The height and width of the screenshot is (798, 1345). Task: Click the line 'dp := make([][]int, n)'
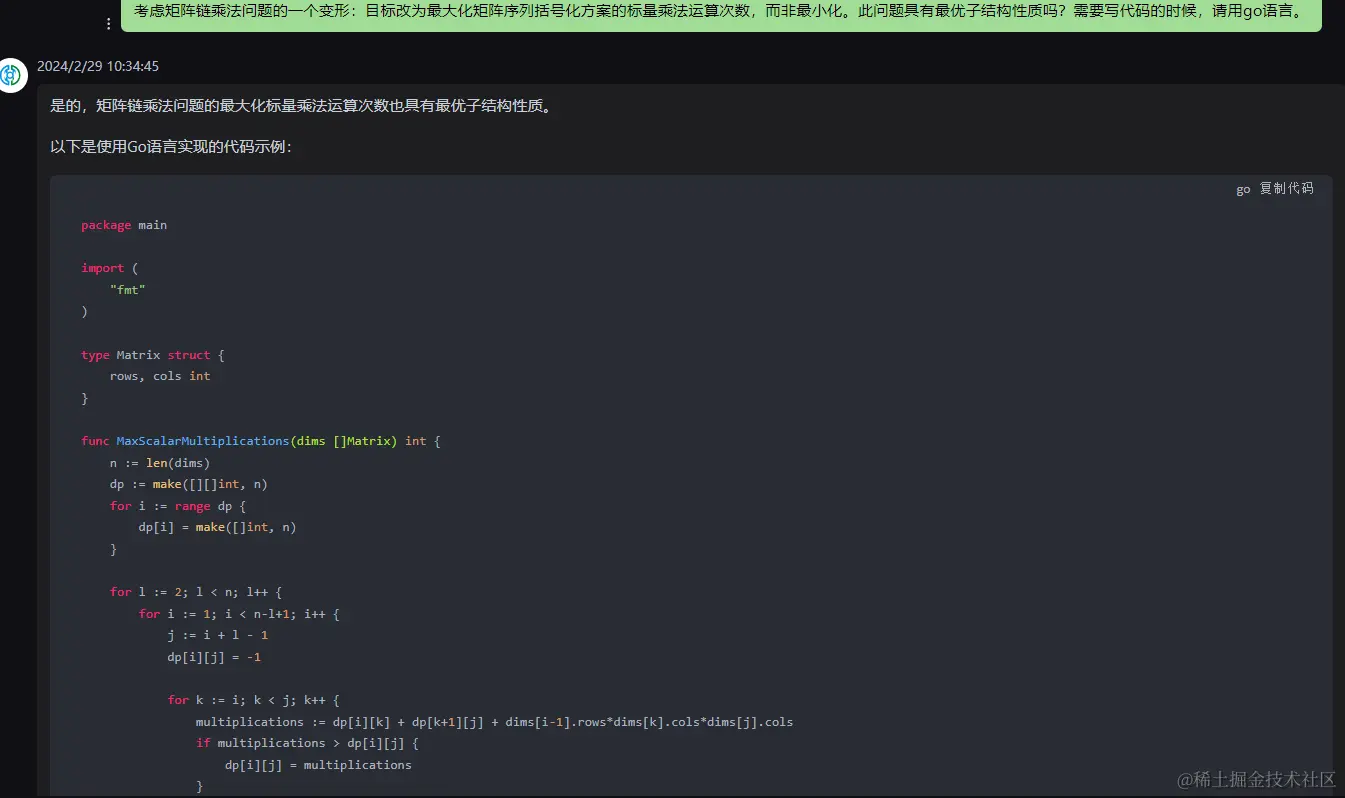coord(189,484)
